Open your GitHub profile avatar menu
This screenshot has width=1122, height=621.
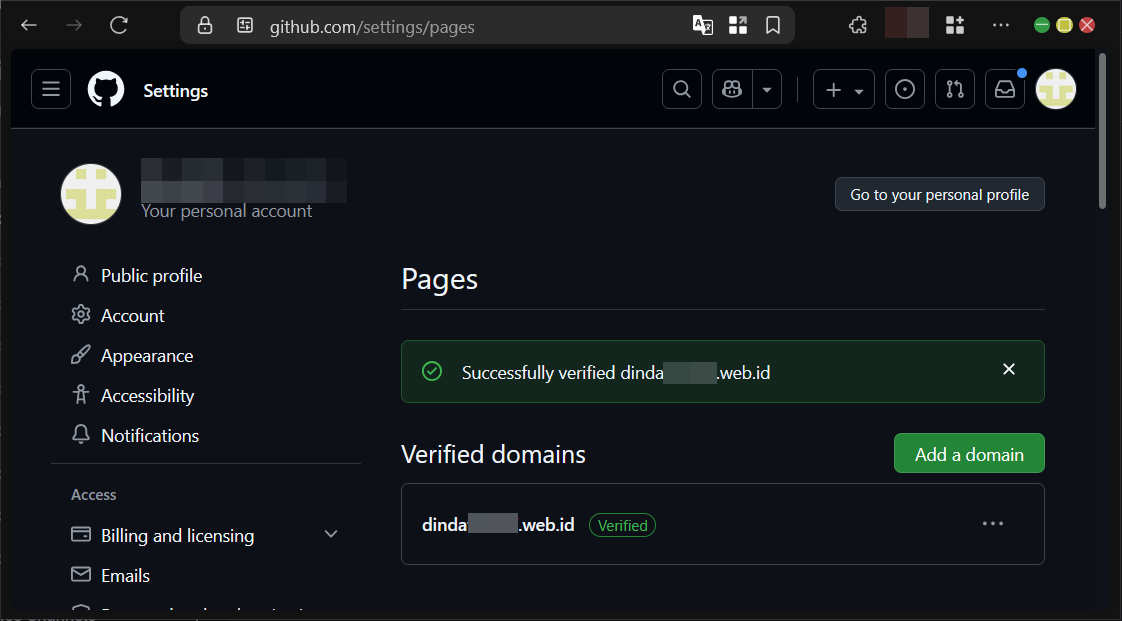pyautogui.click(x=1056, y=89)
